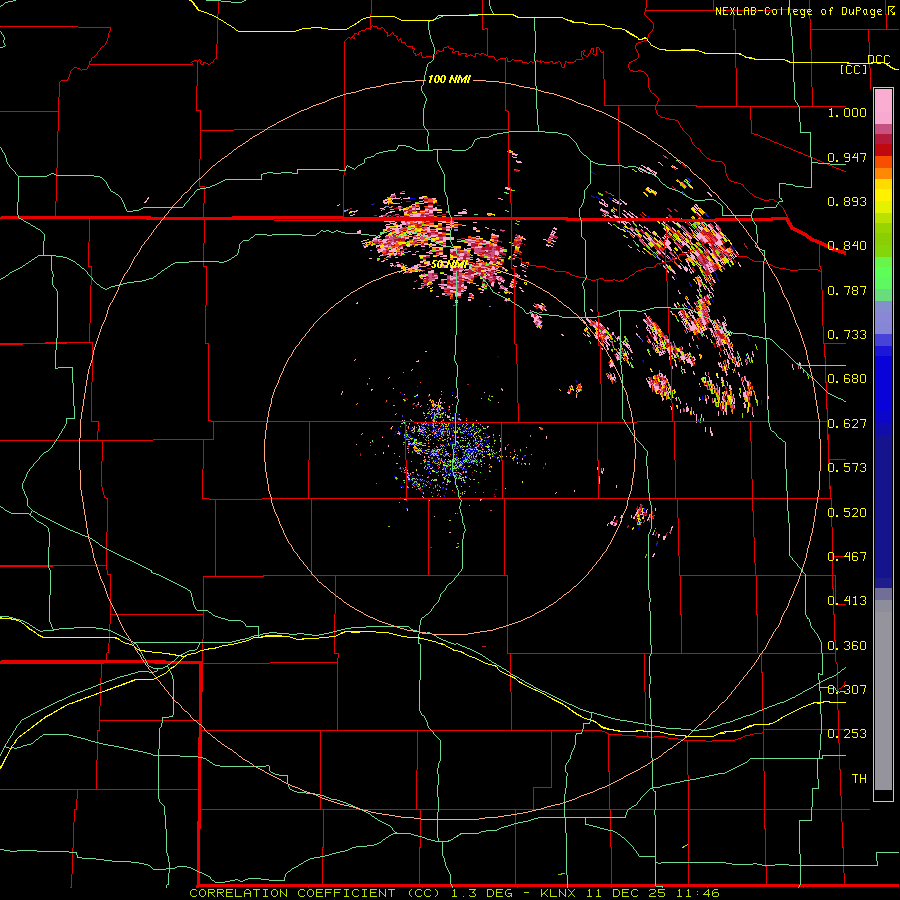
Task: Pick the light pink swatch at the scale top
Action: 883,107
